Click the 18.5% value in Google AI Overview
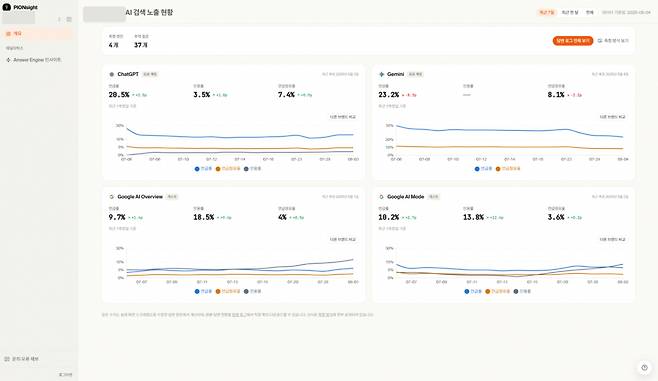 (x=204, y=217)
